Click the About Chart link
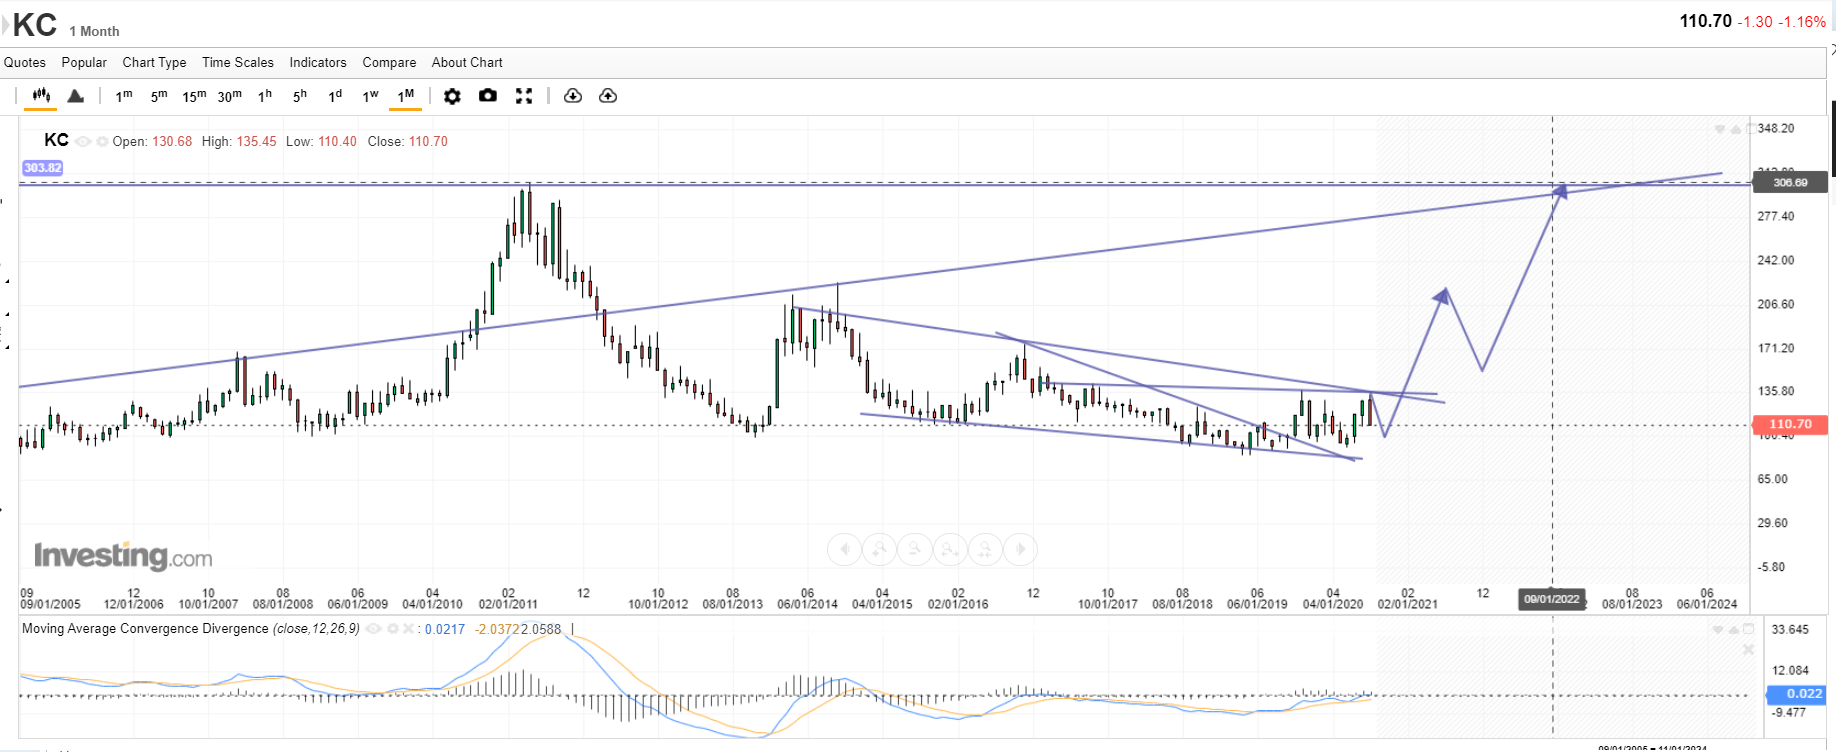This screenshot has width=1836, height=752. [467, 62]
